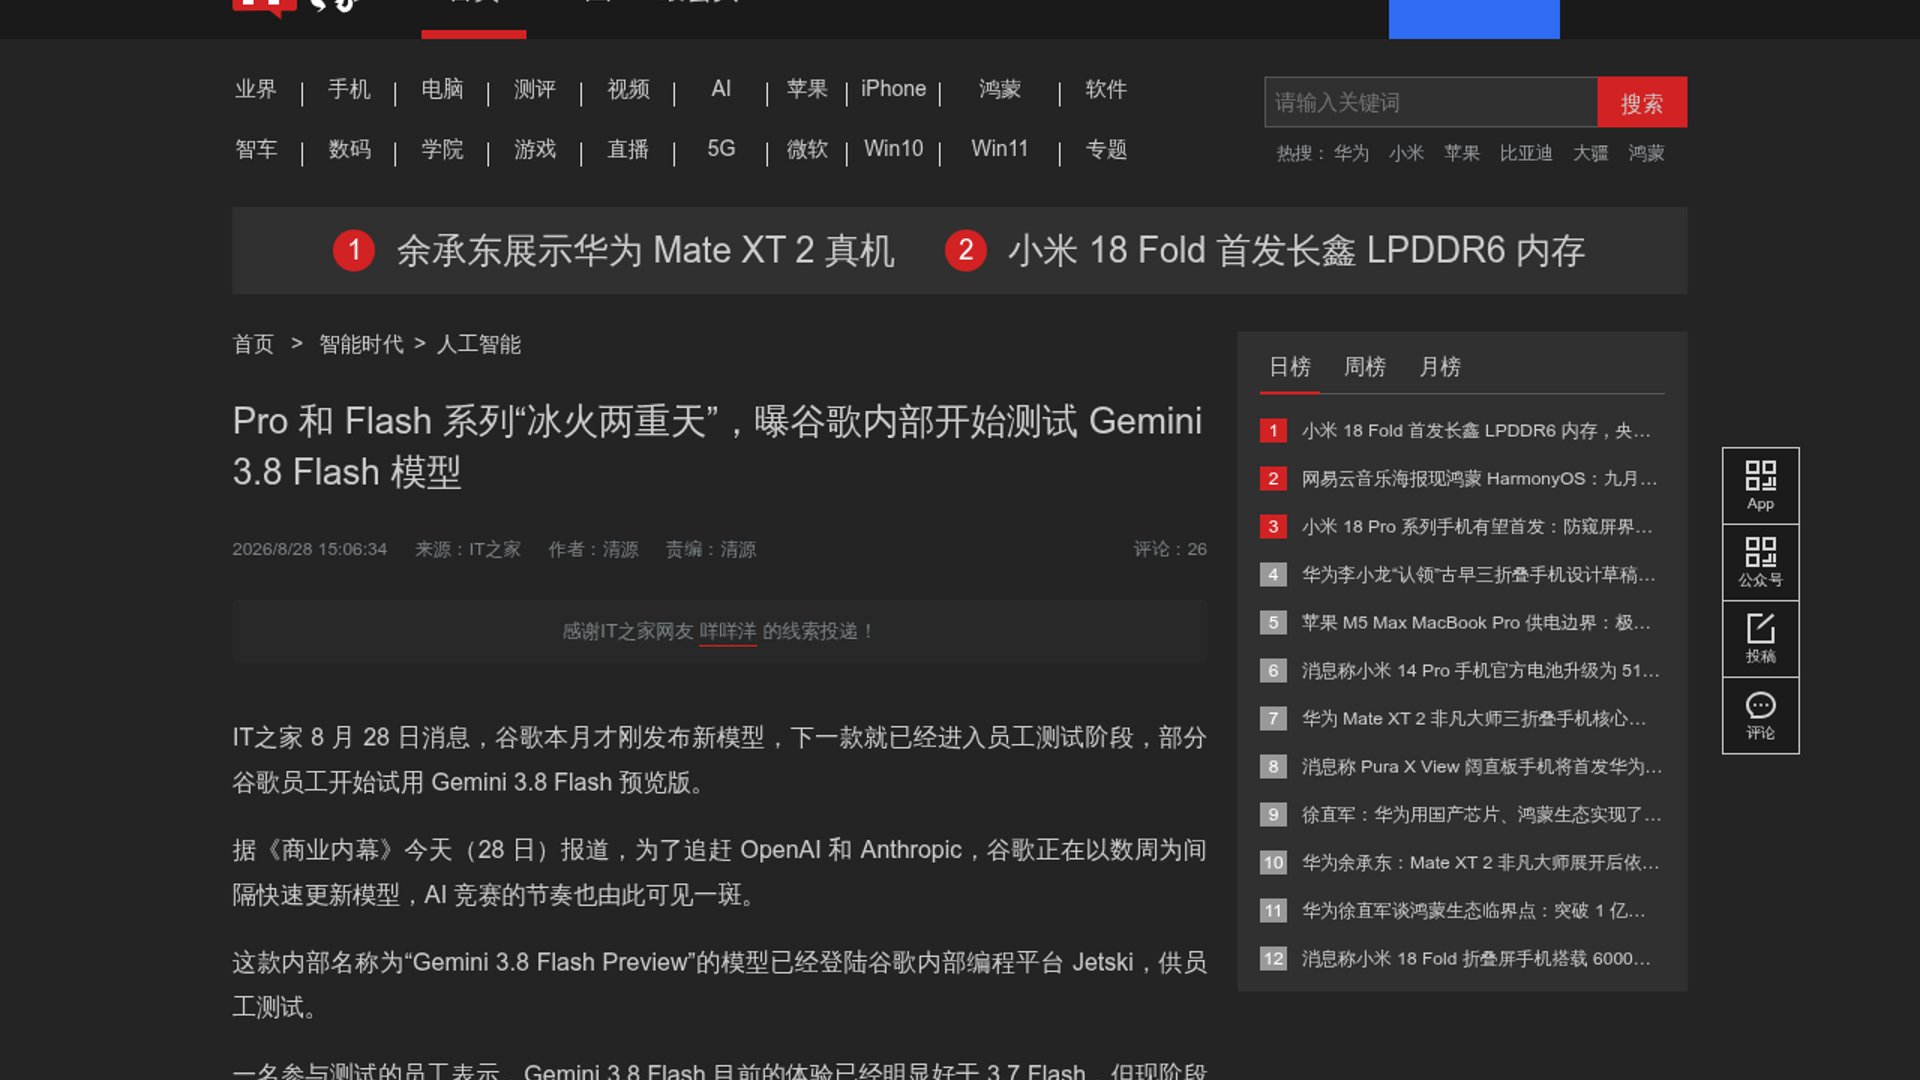
Task: Open the 测评 navigation category
Action: tap(535, 89)
